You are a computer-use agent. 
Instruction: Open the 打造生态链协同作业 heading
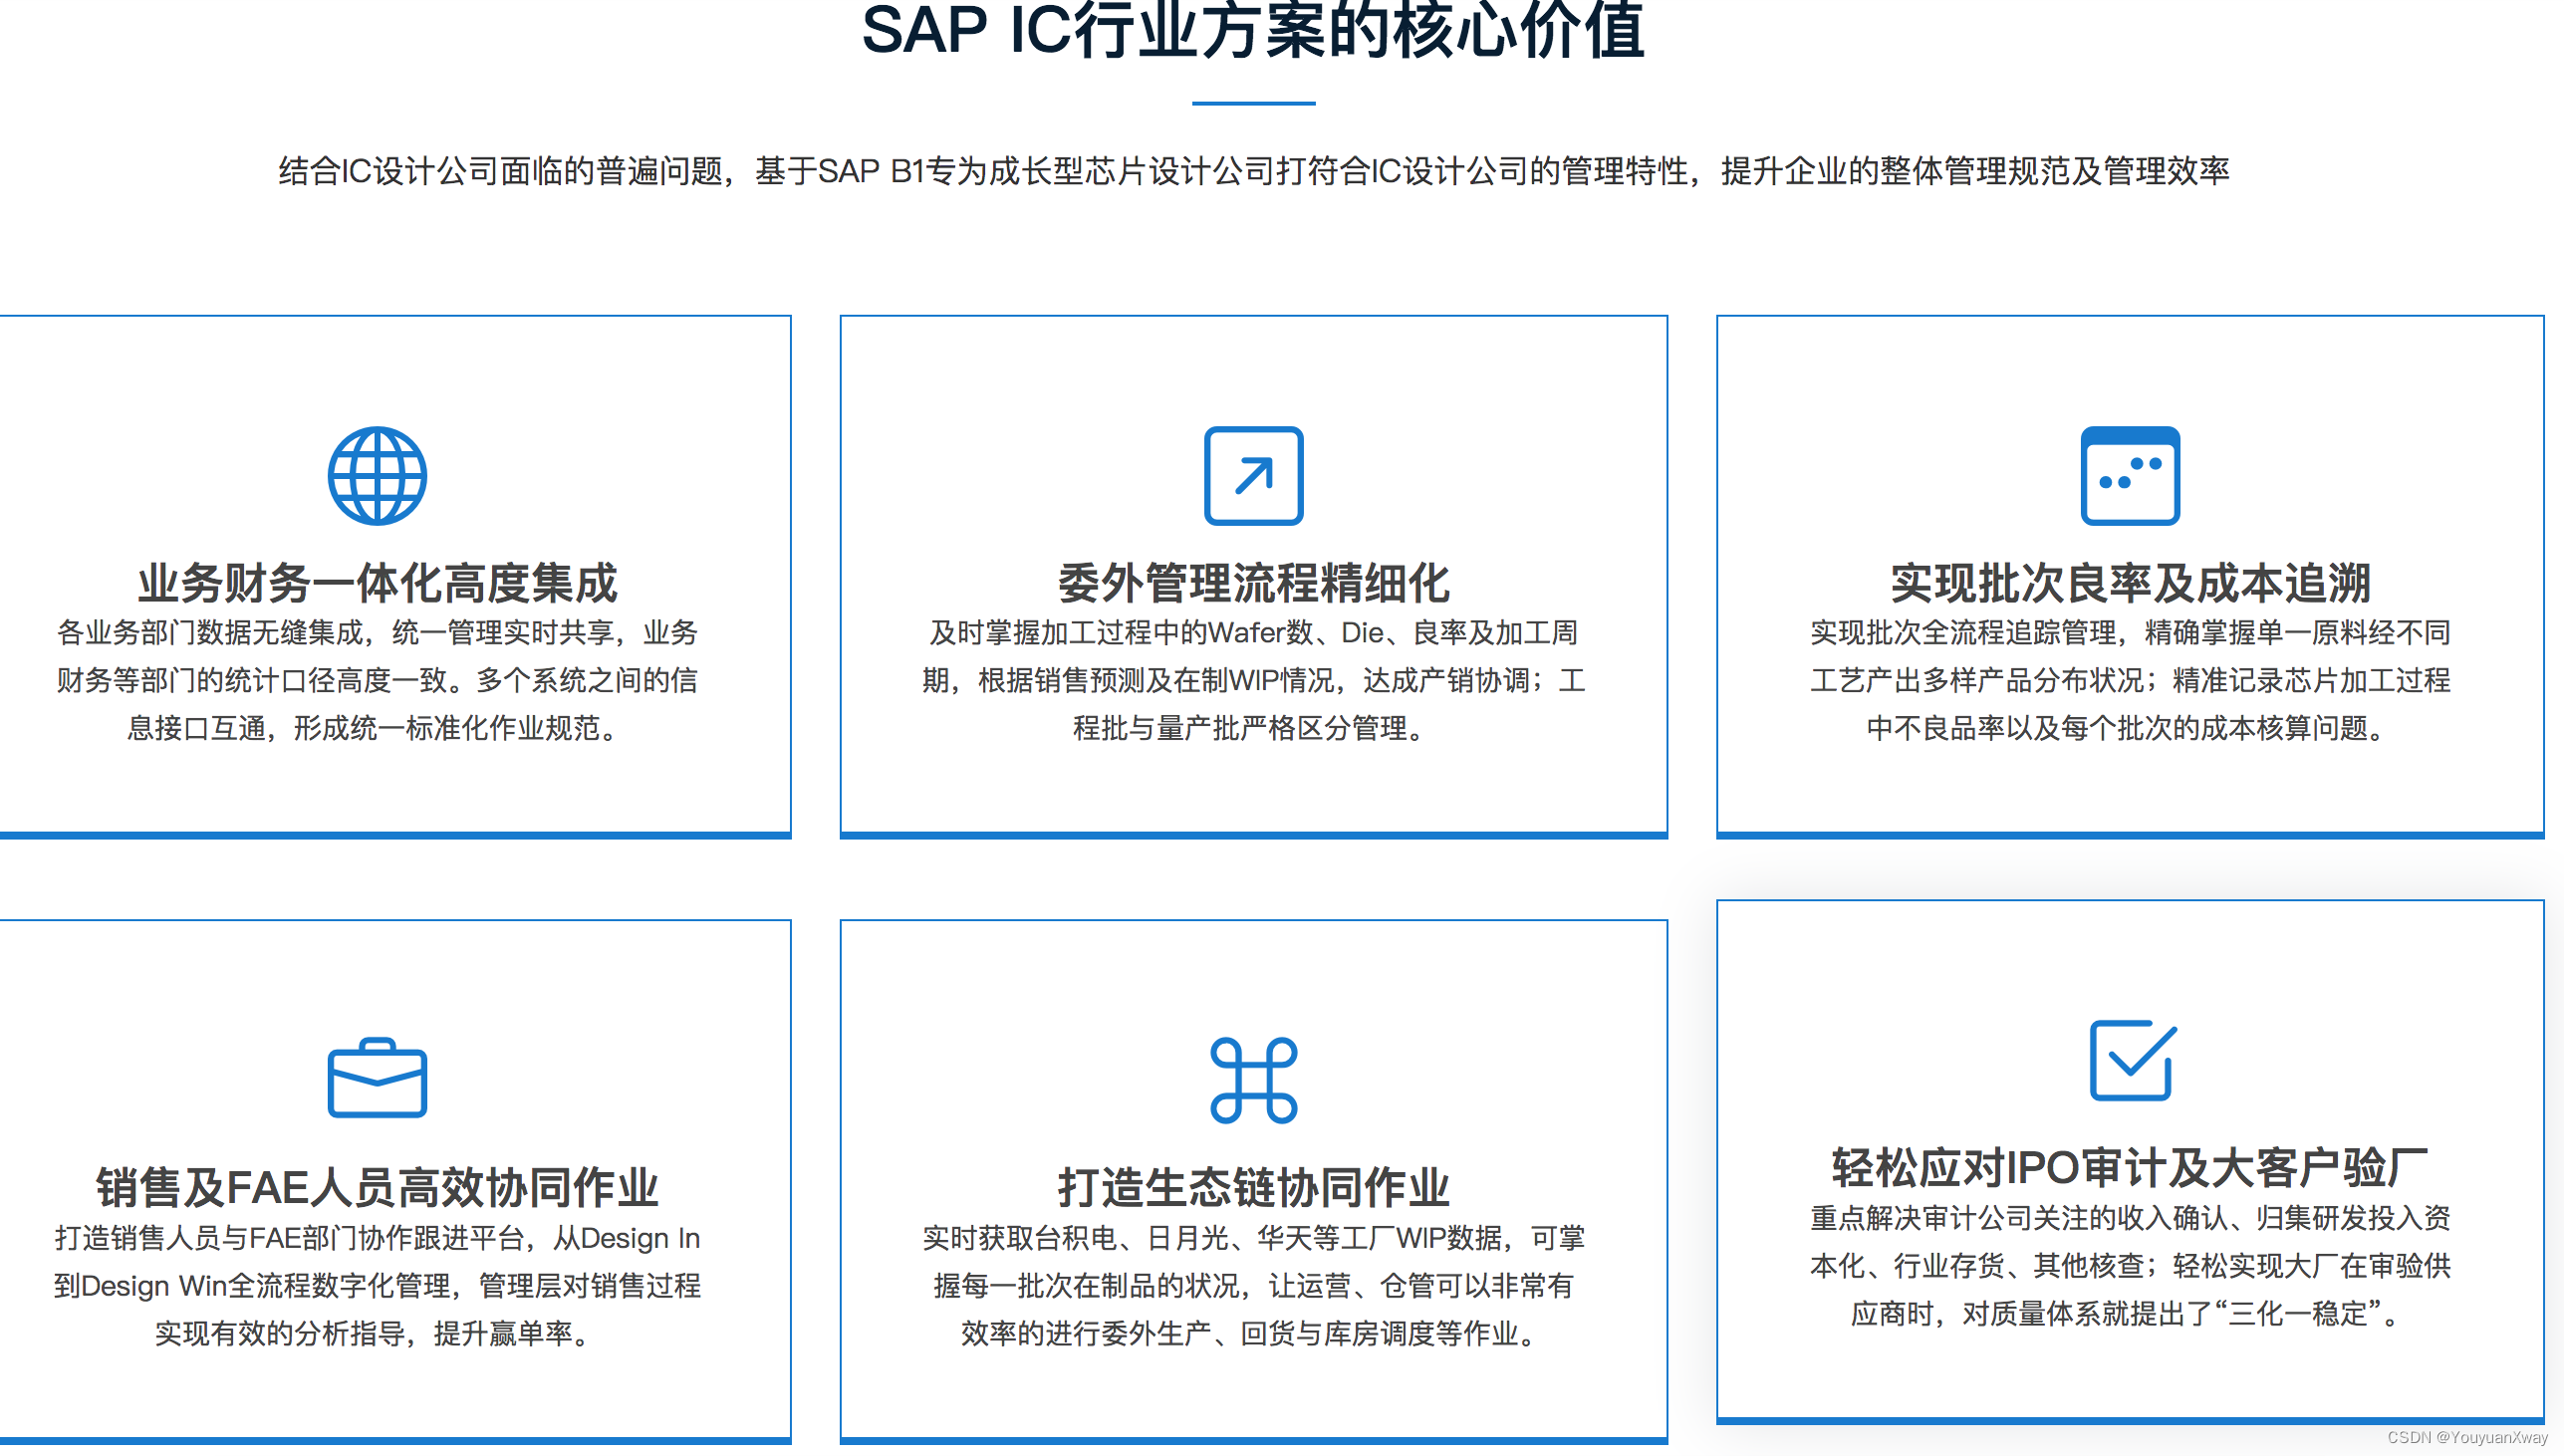pos(1253,1187)
